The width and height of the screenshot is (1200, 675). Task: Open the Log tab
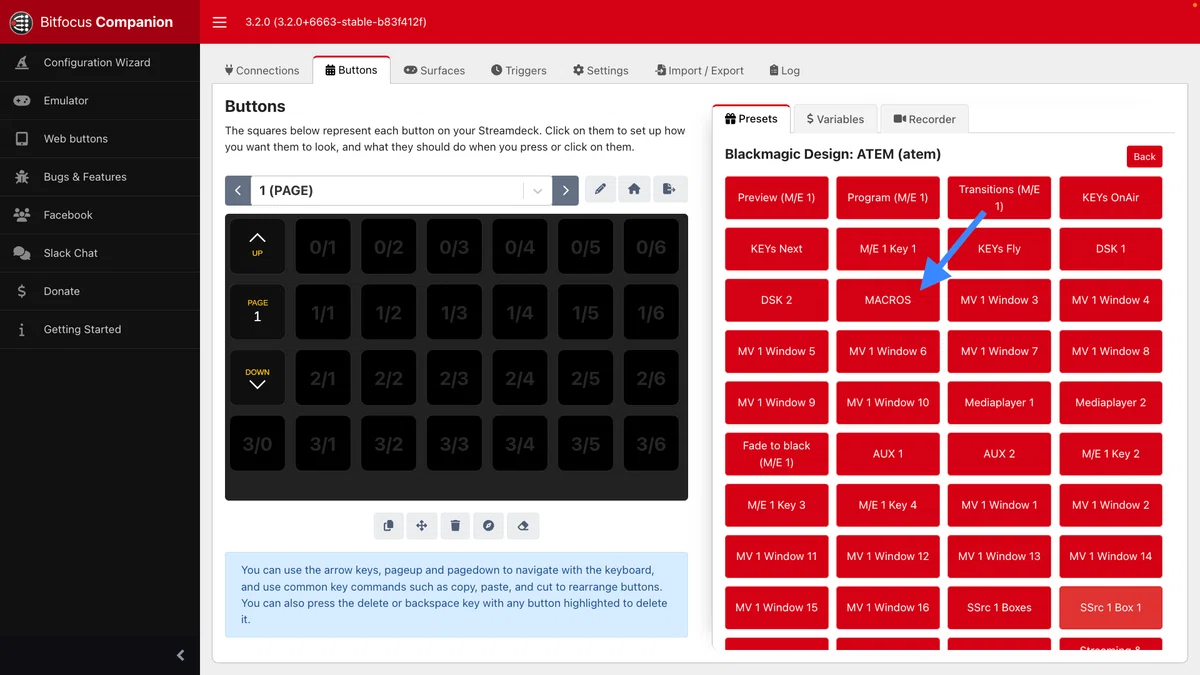[784, 70]
